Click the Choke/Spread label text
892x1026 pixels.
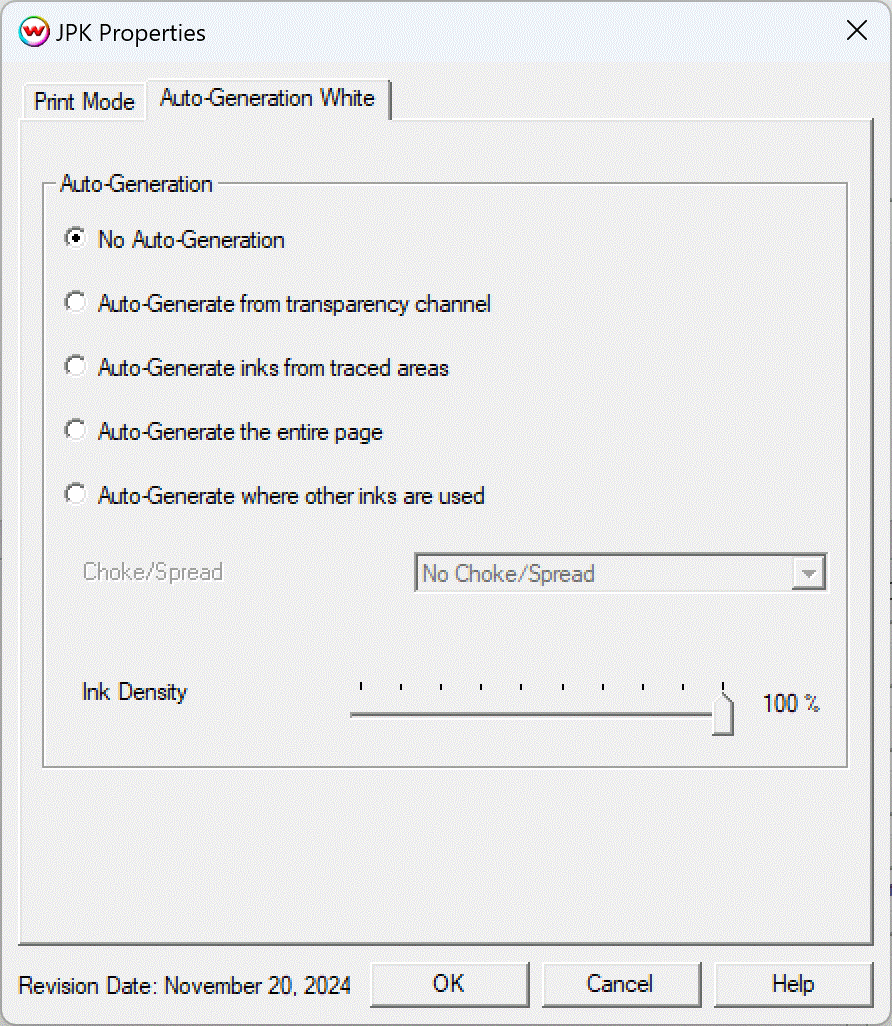152,573
